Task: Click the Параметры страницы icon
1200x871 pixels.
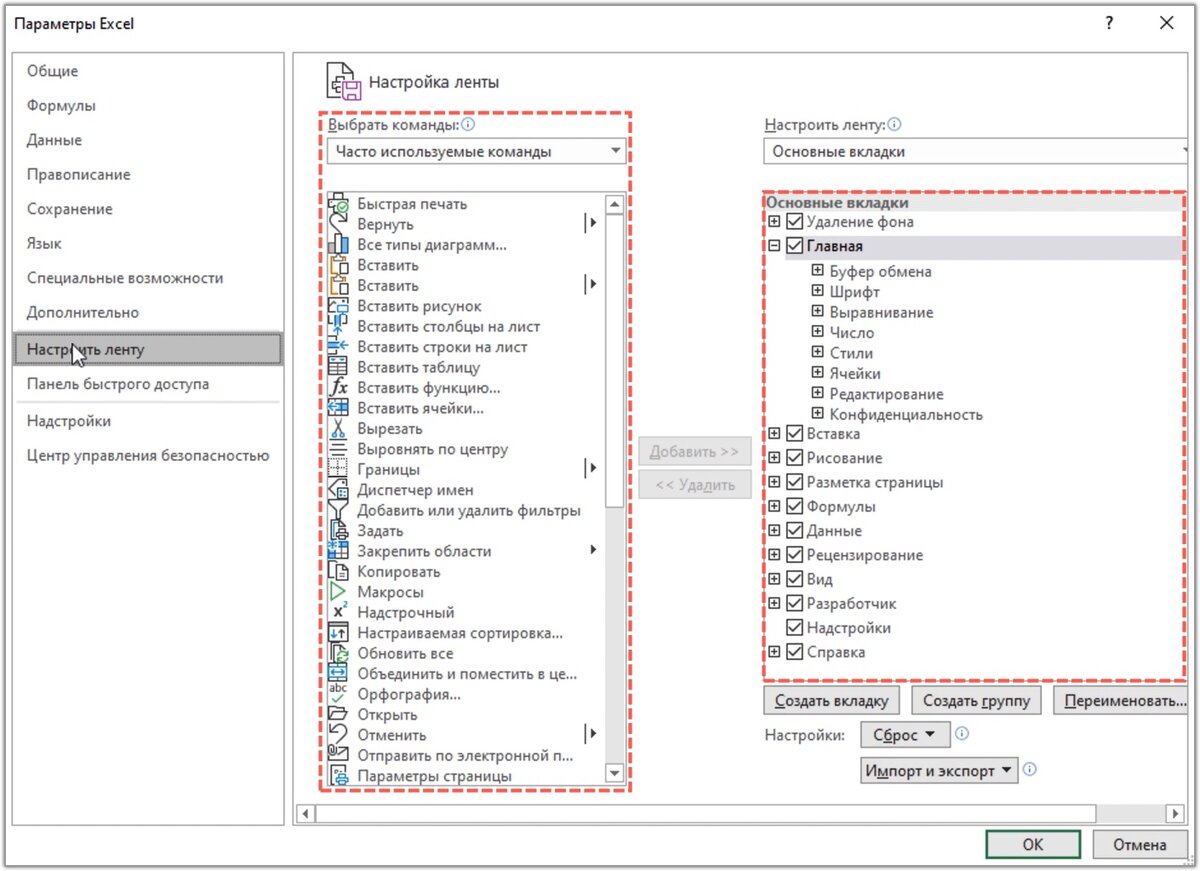Action: pos(338,776)
